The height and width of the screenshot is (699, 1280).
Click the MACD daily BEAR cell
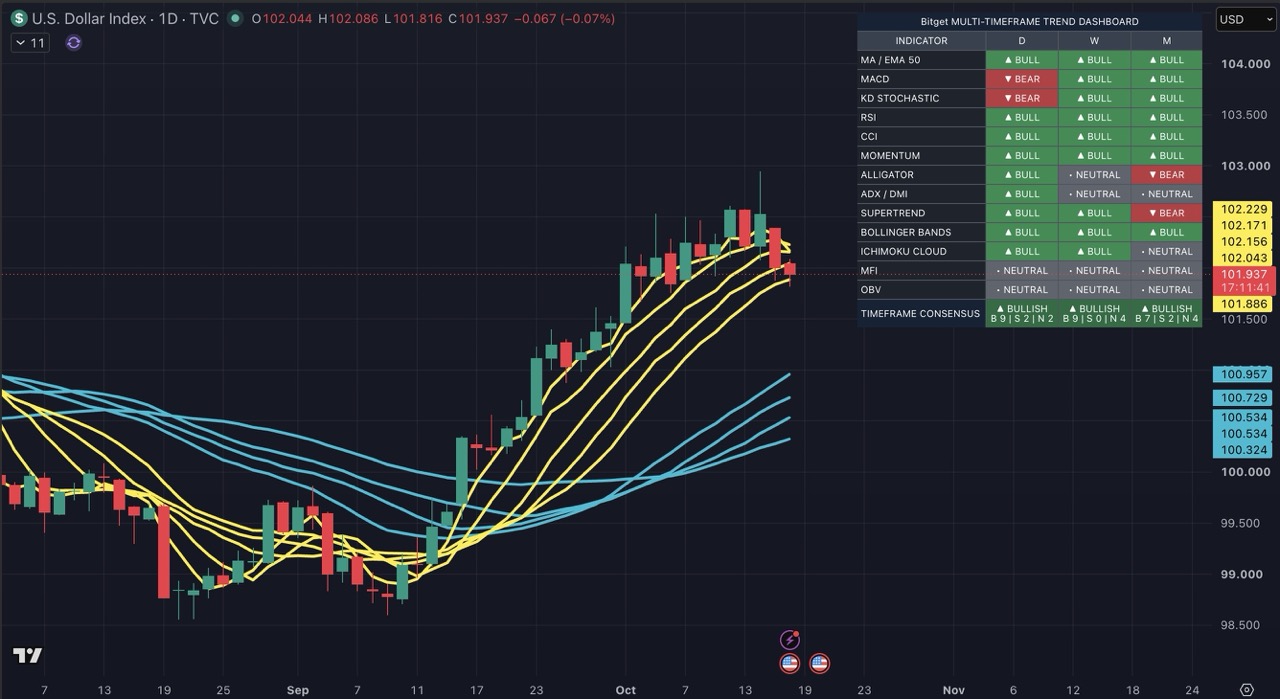(x=1022, y=79)
